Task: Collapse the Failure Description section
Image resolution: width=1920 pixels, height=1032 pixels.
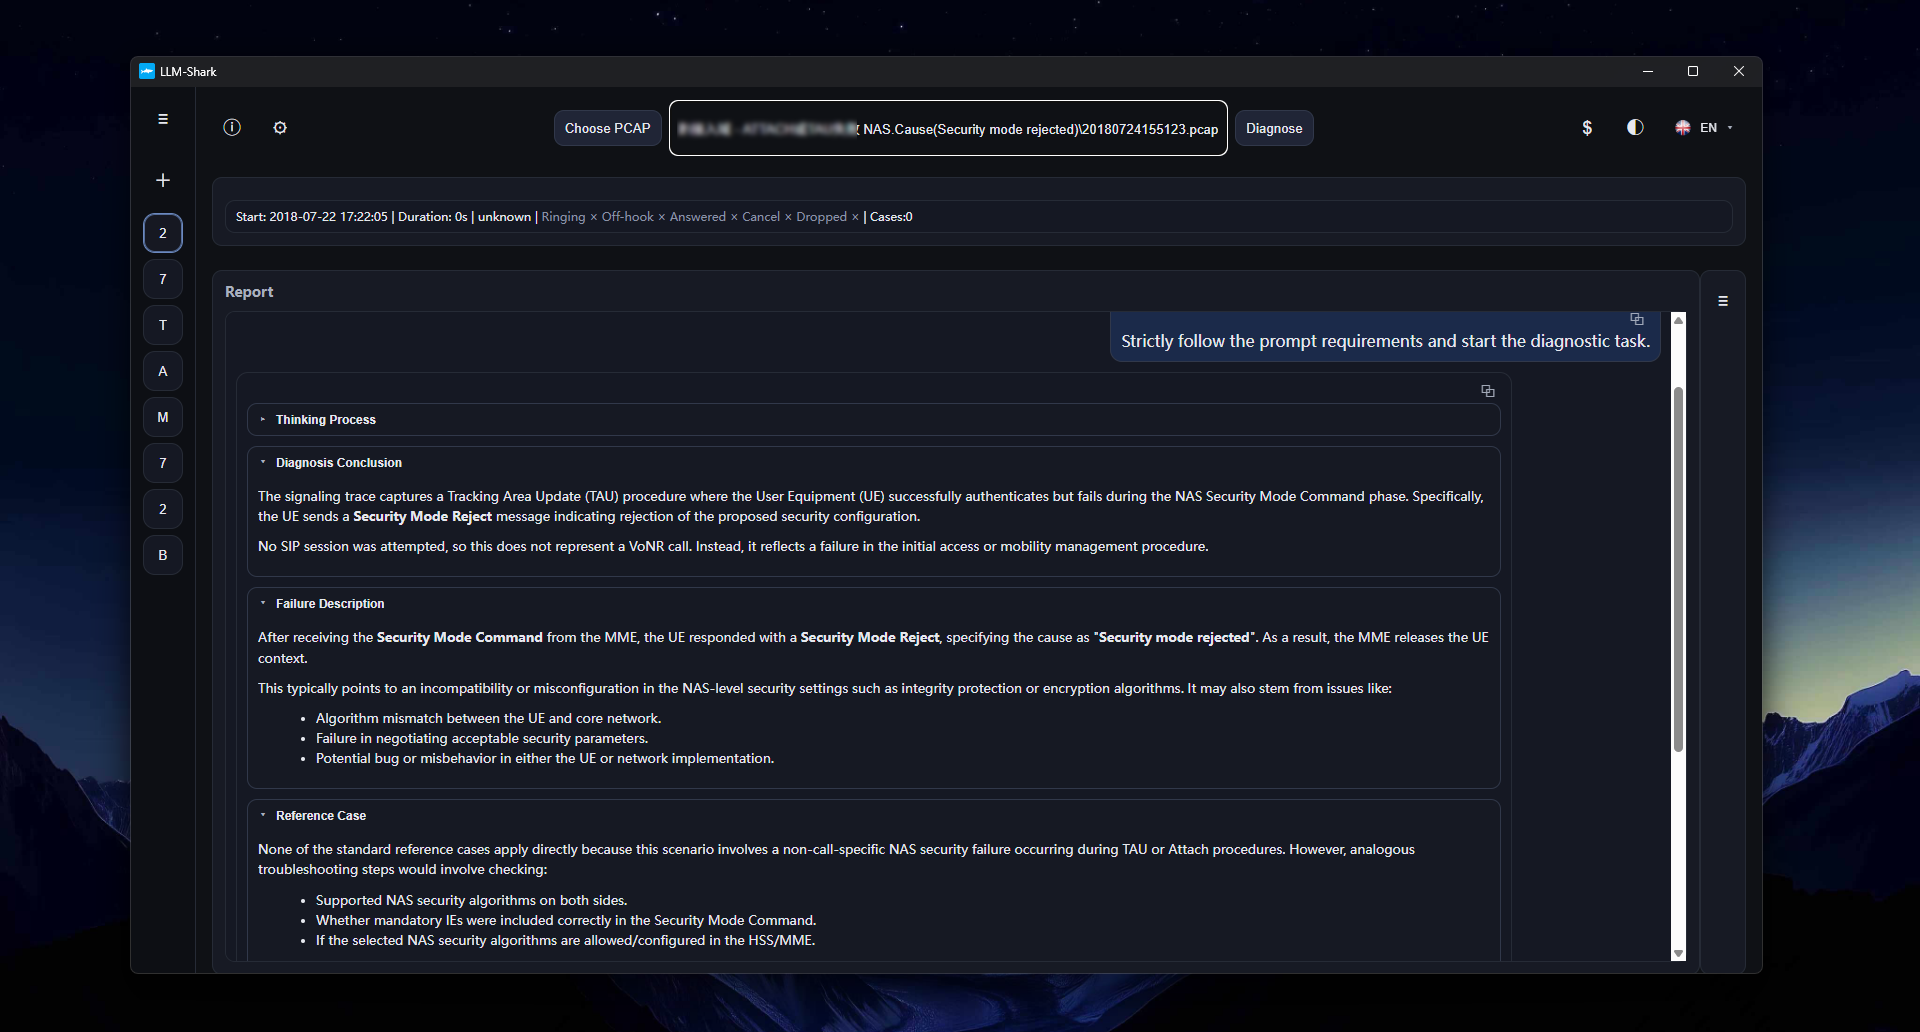Action: 329,604
